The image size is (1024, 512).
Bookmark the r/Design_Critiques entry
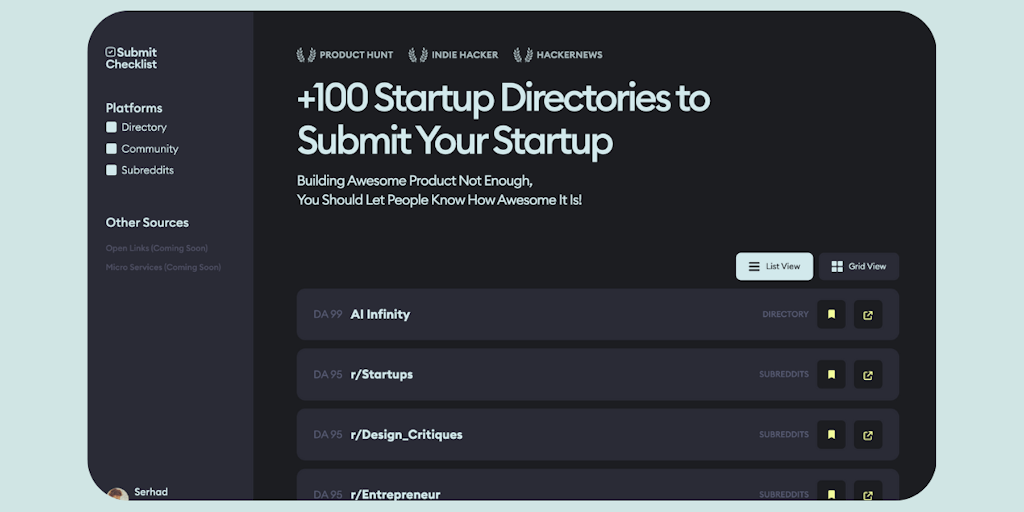click(831, 435)
